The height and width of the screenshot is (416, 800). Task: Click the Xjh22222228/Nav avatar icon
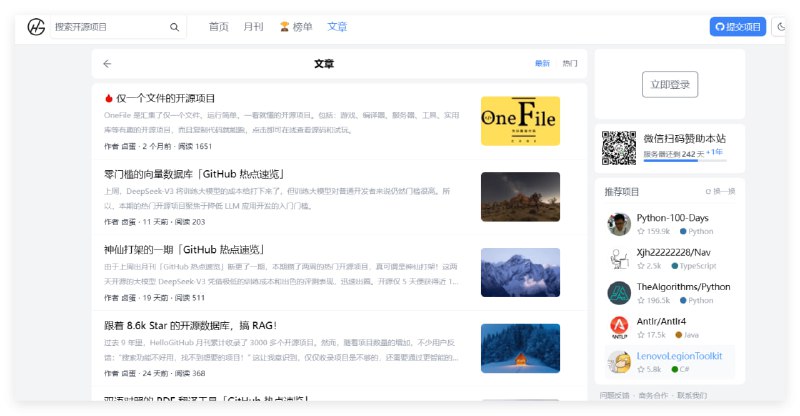619,259
